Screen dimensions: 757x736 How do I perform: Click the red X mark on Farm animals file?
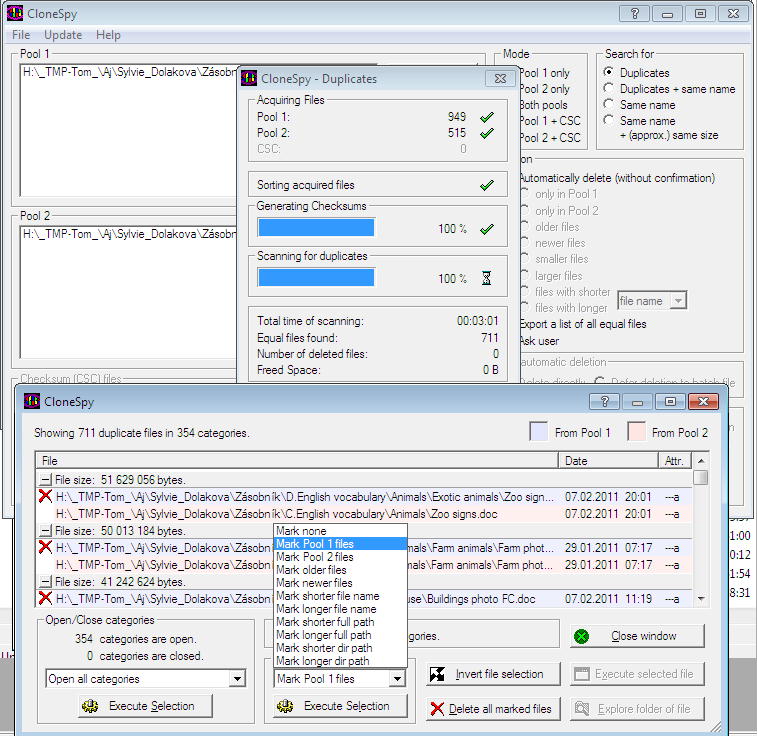point(44,548)
